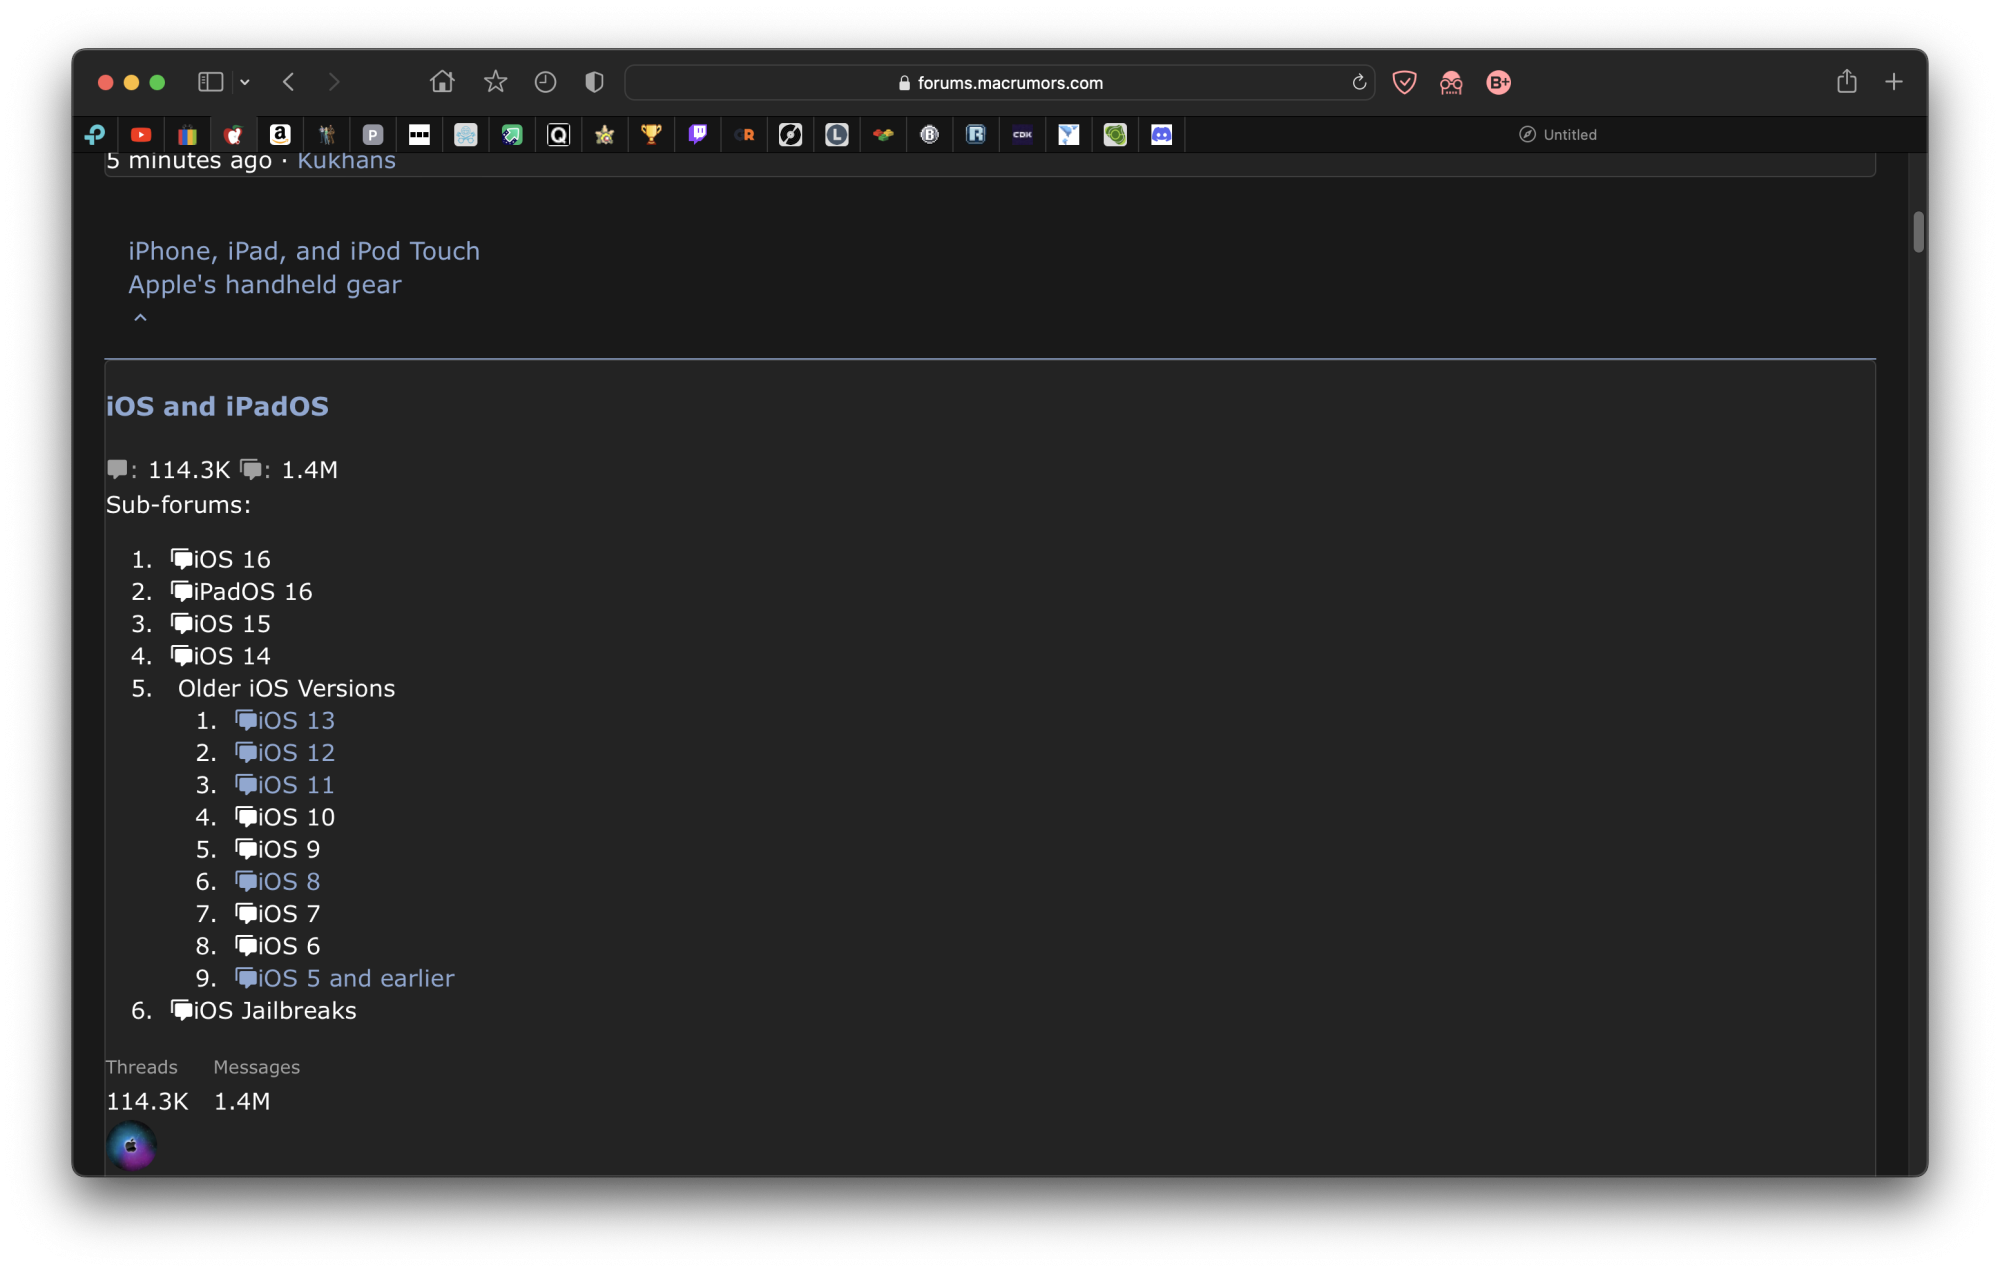Bookmark page with star icon

(x=495, y=82)
